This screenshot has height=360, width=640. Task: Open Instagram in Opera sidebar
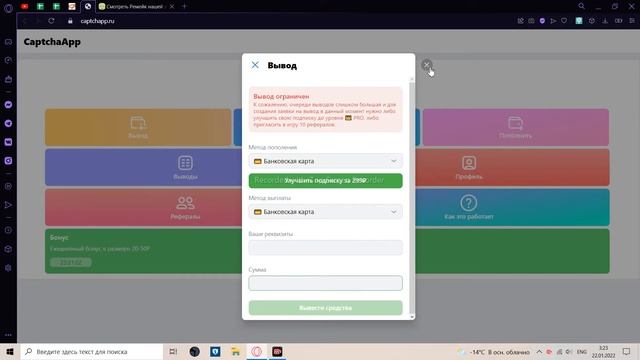coord(8,161)
